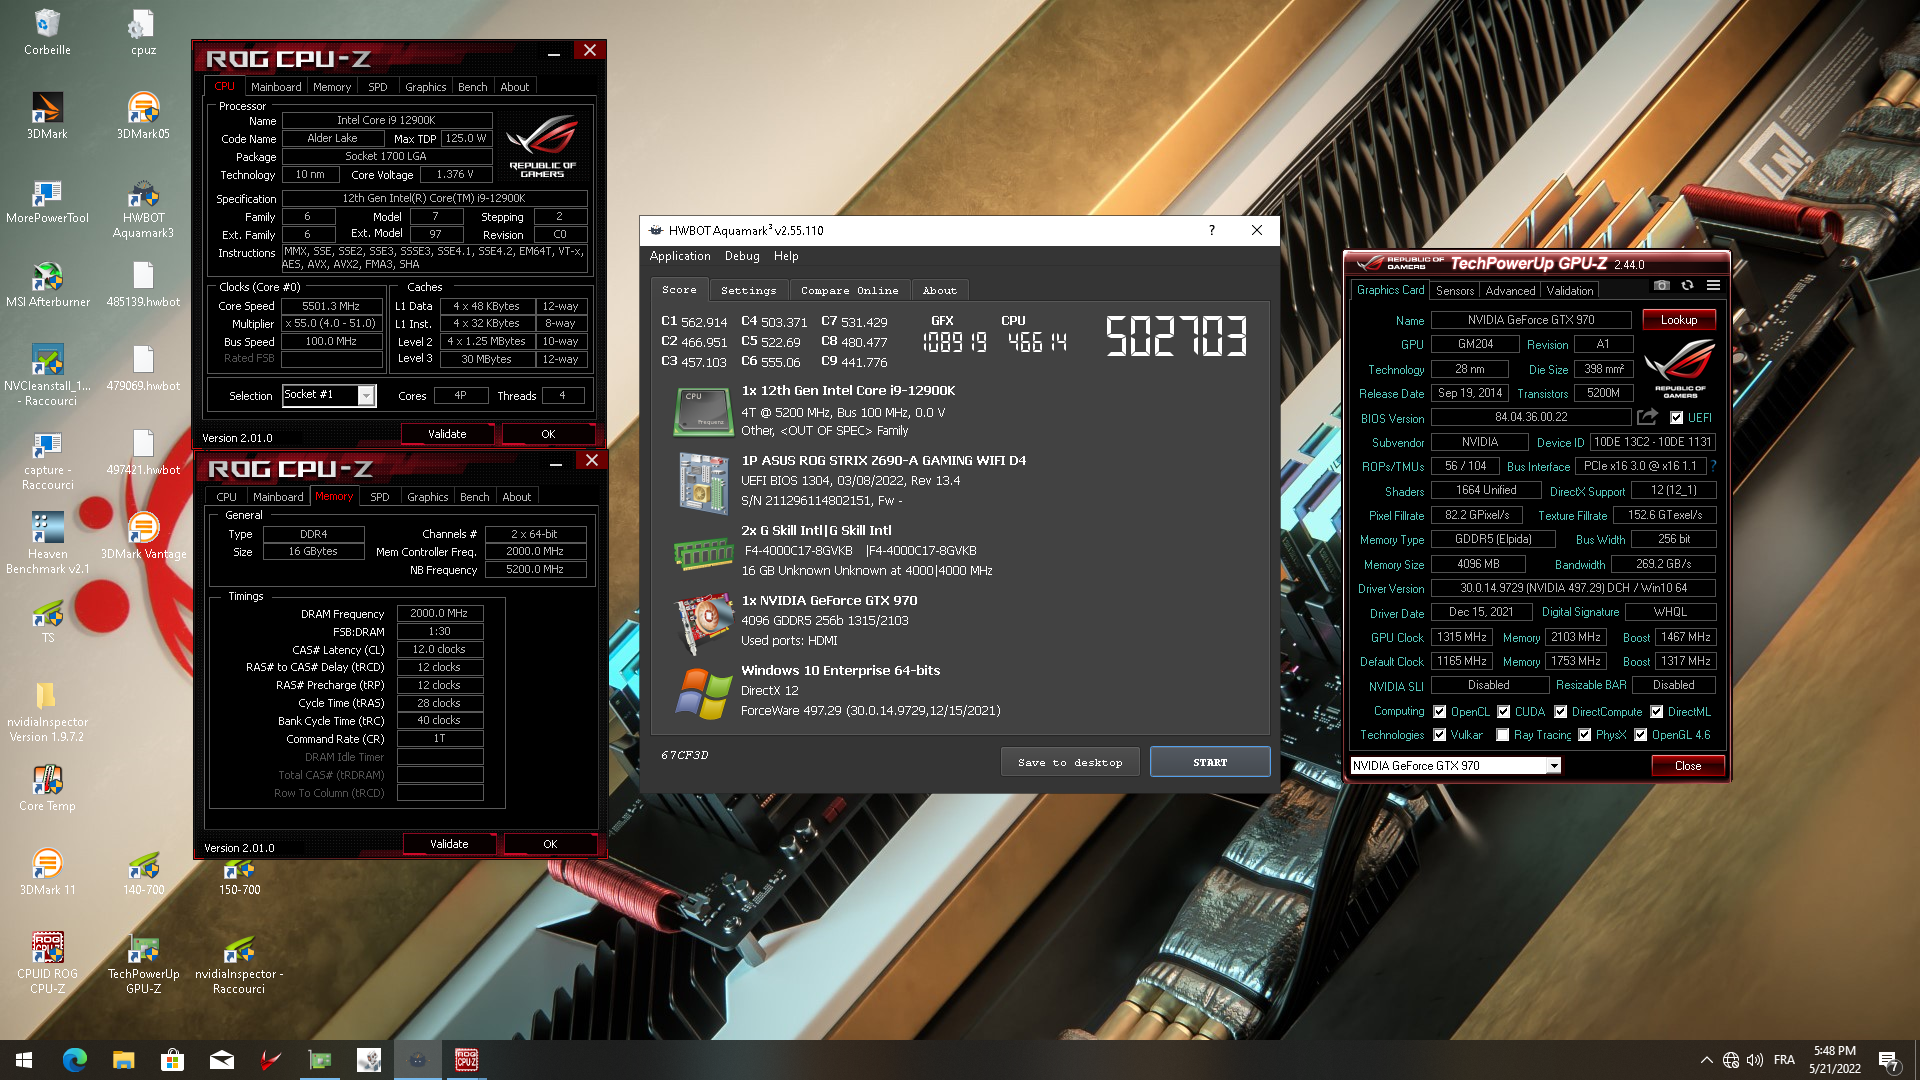Open SPD tab in CPU-Z Memory window
Viewport: 1920px width, 1080px height.
click(x=380, y=497)
